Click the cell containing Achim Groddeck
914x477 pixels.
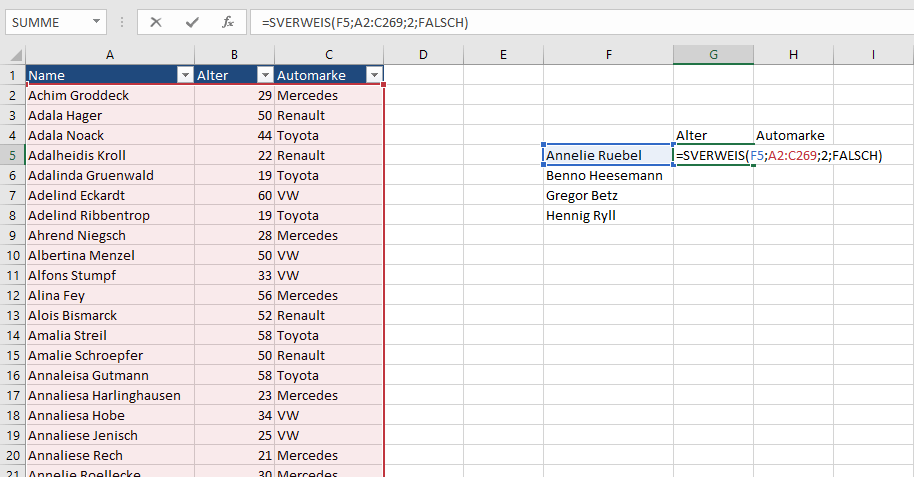(110, 96)
